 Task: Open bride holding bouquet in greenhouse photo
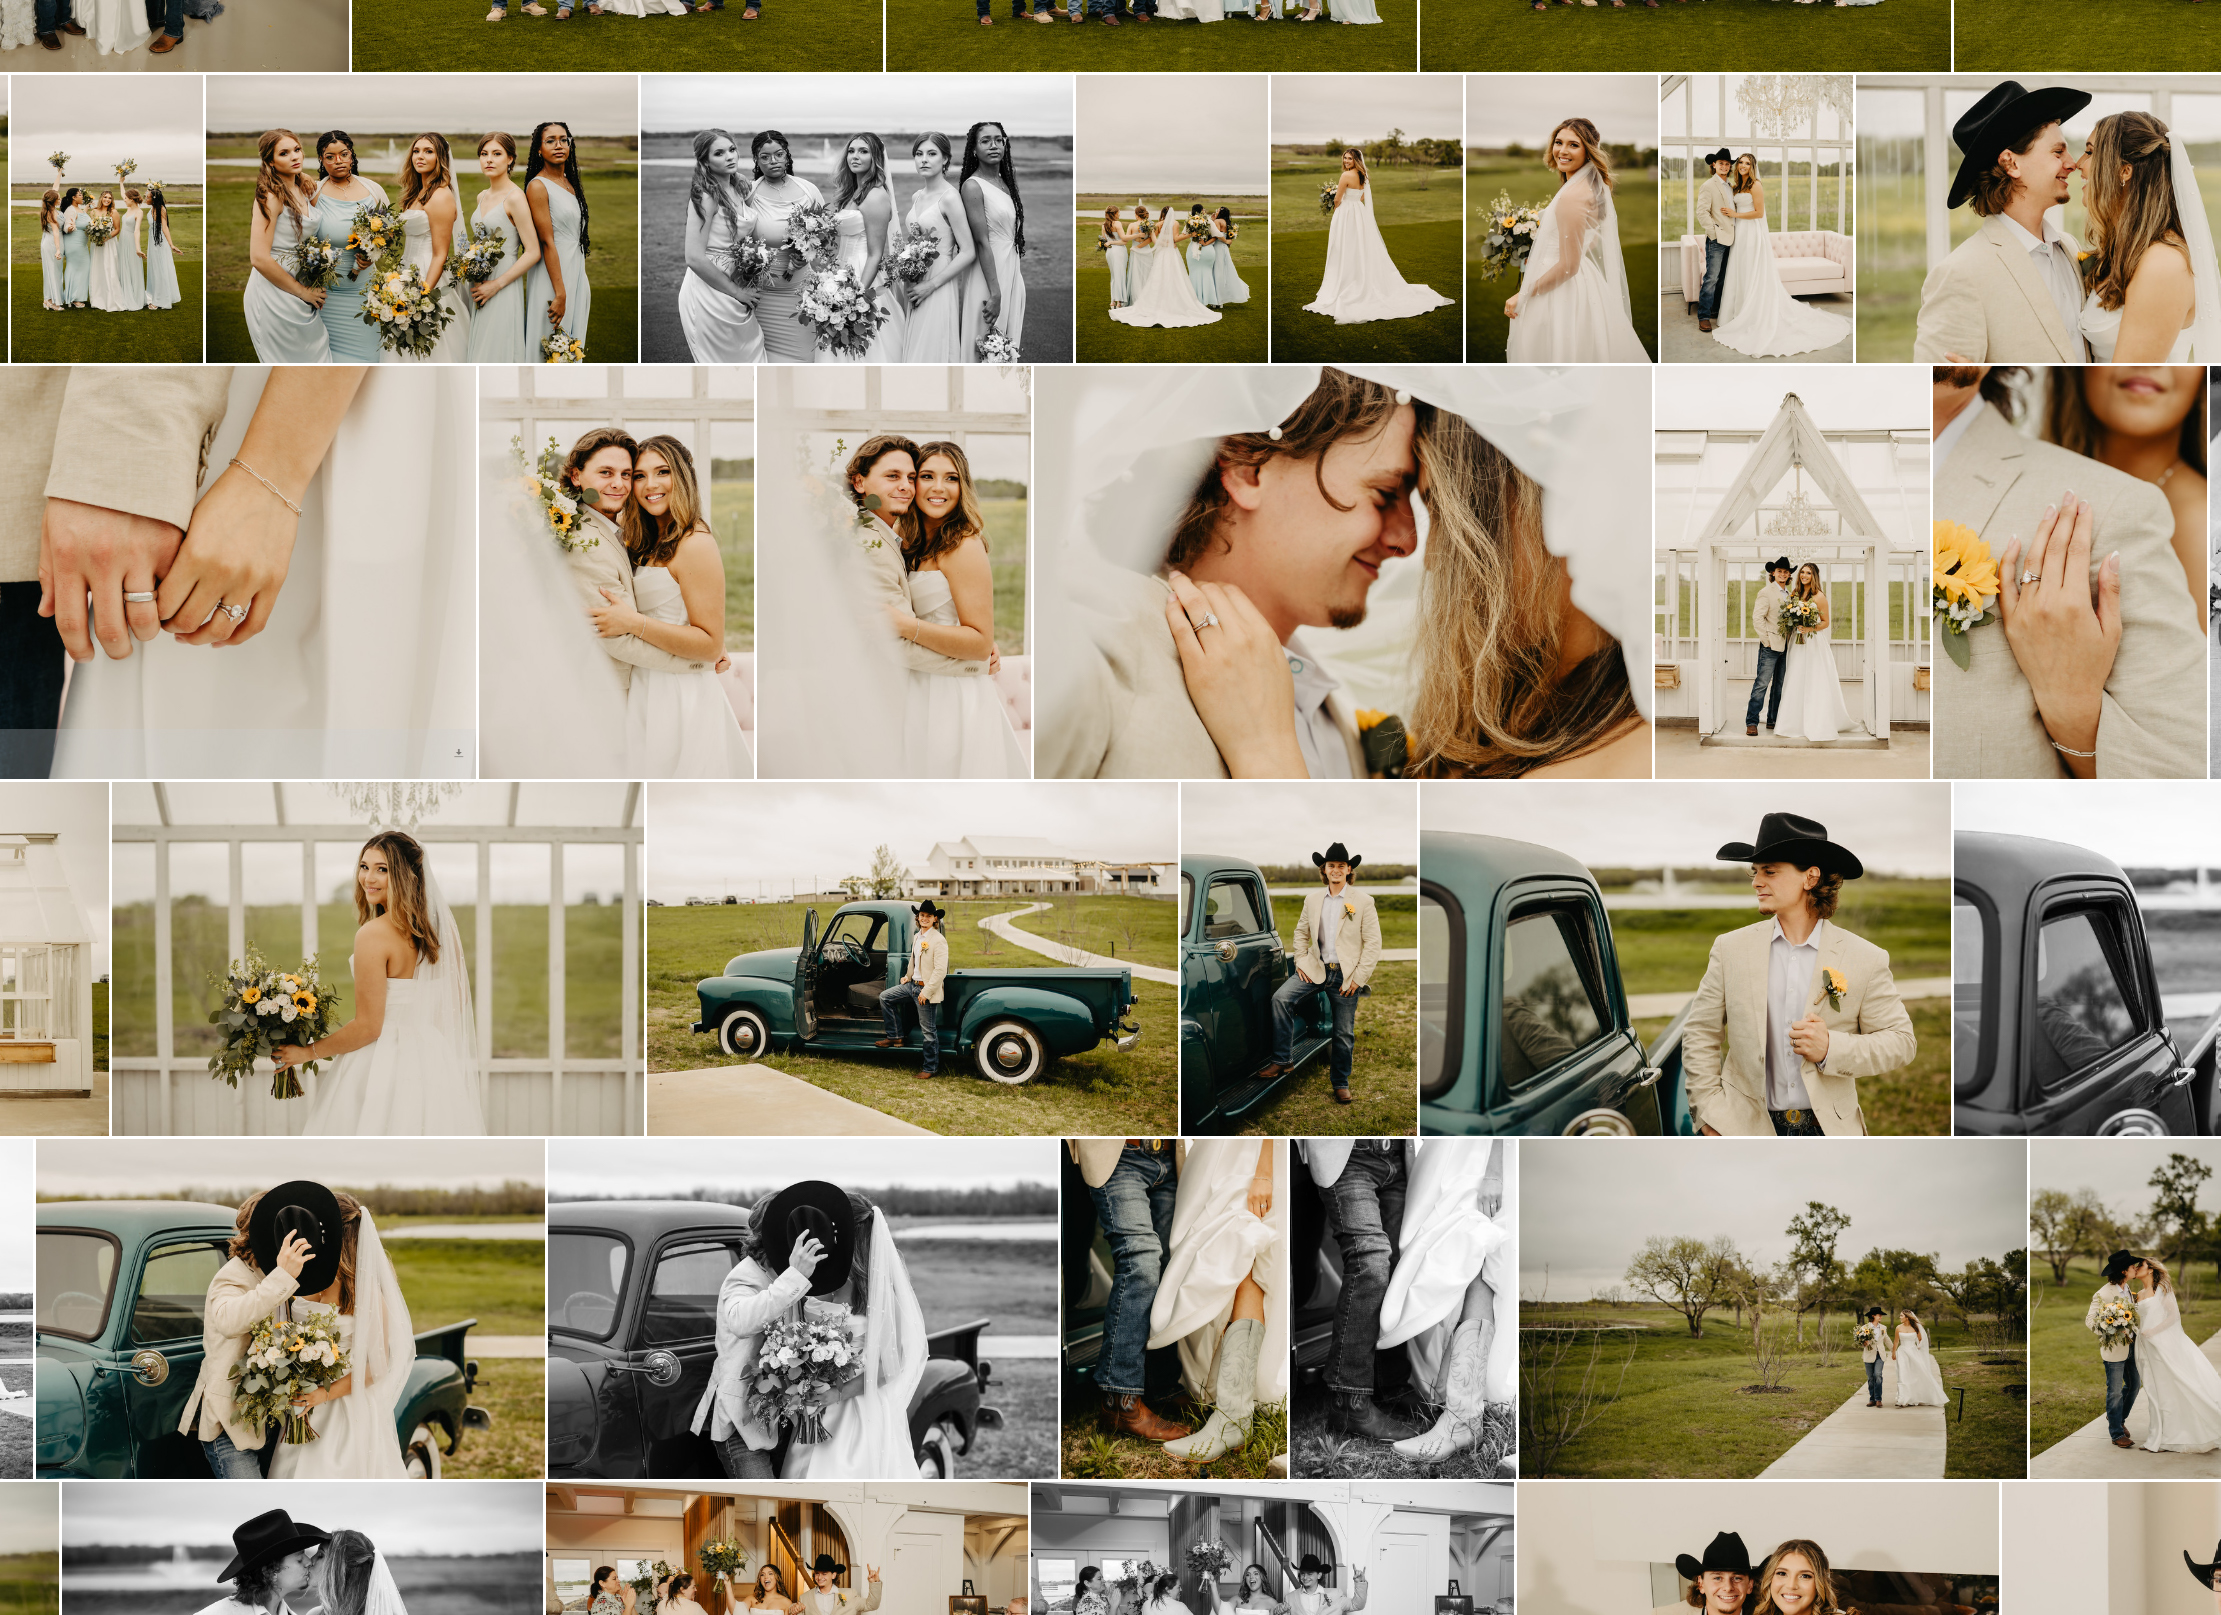click(377, 958)
